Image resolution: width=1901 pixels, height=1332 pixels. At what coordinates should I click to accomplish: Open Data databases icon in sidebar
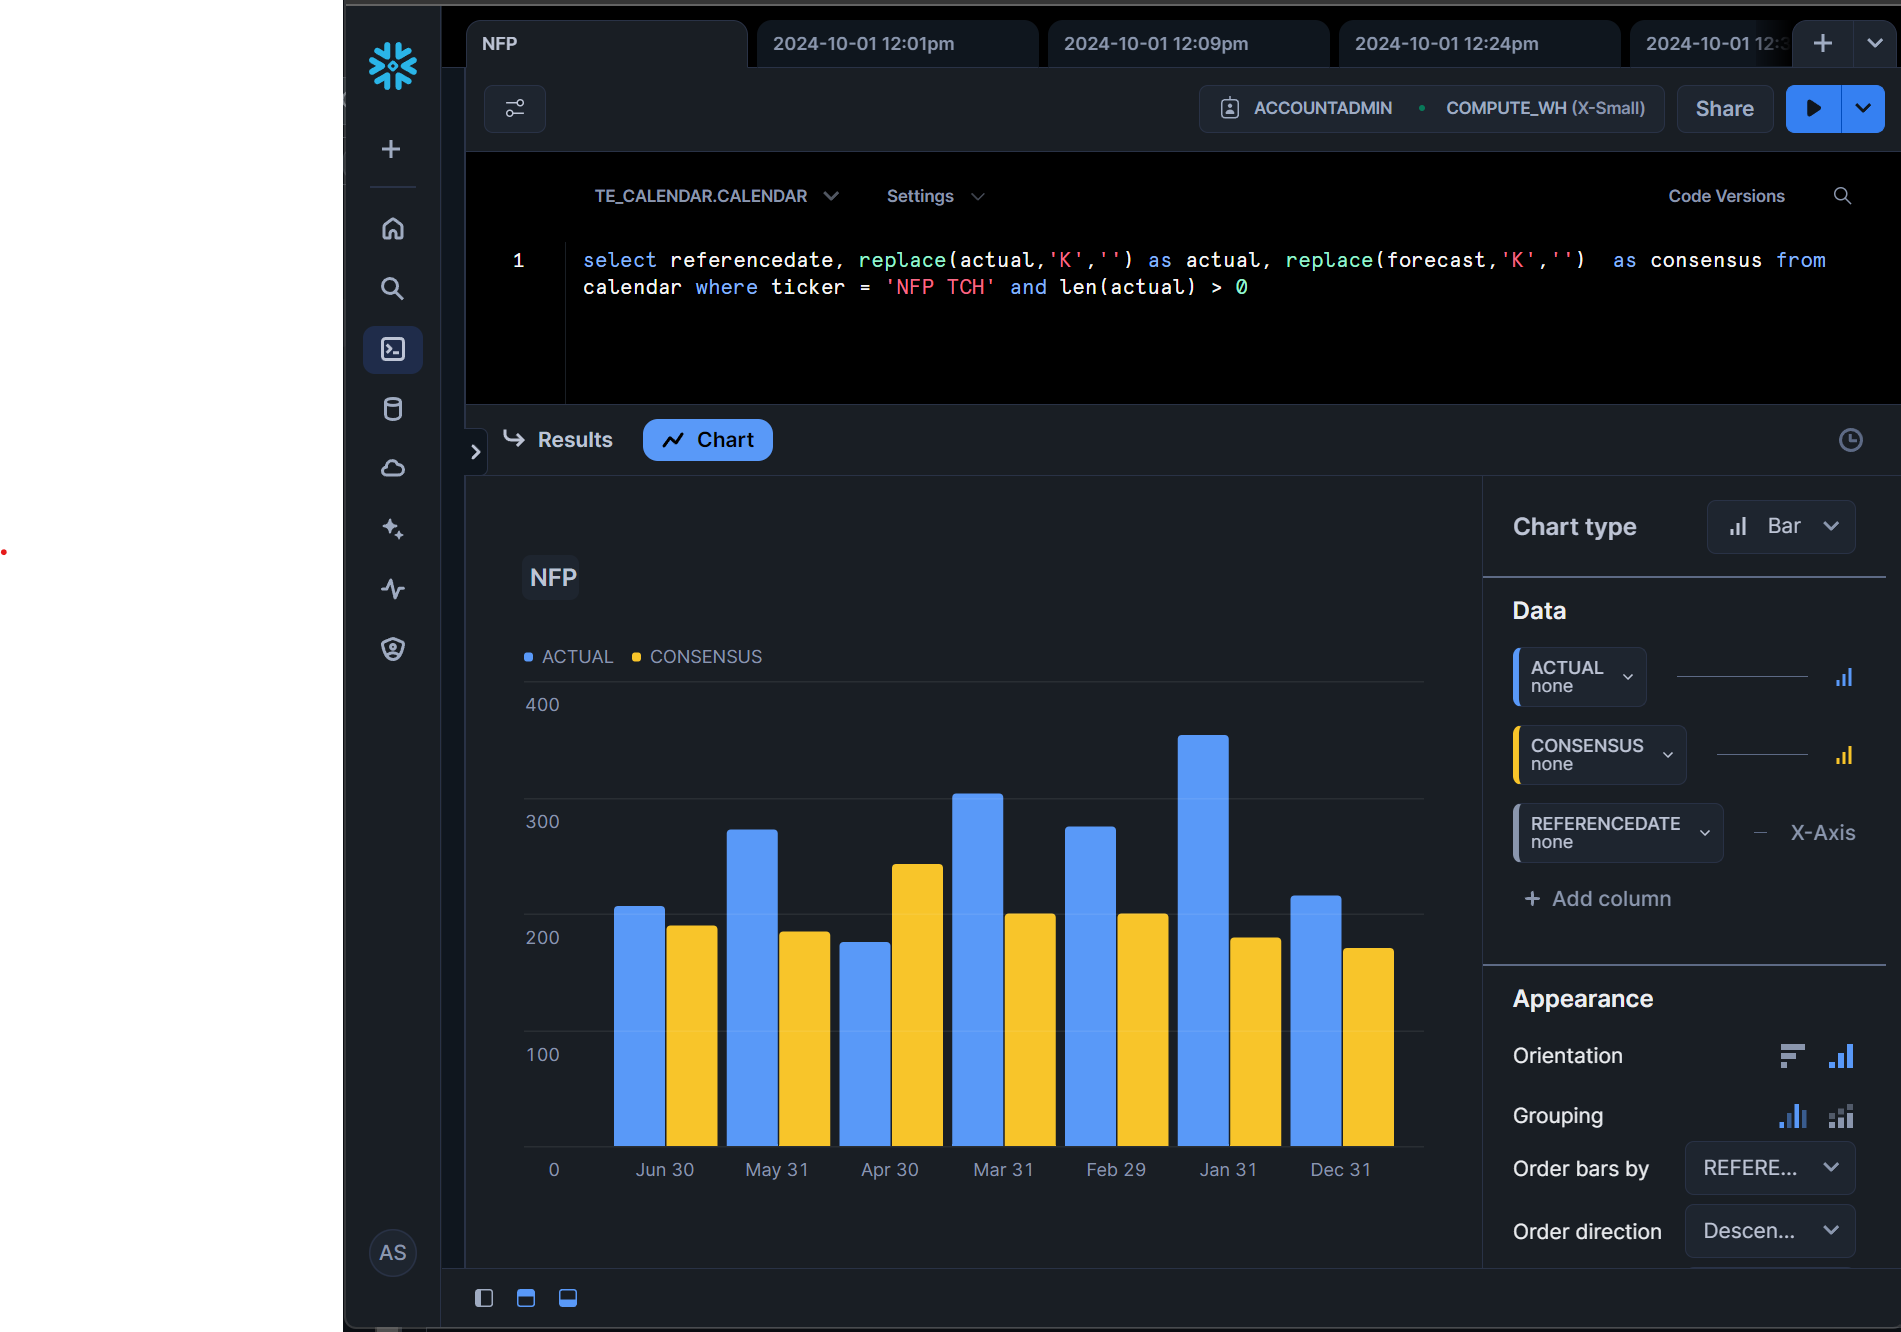pos(393,409)
